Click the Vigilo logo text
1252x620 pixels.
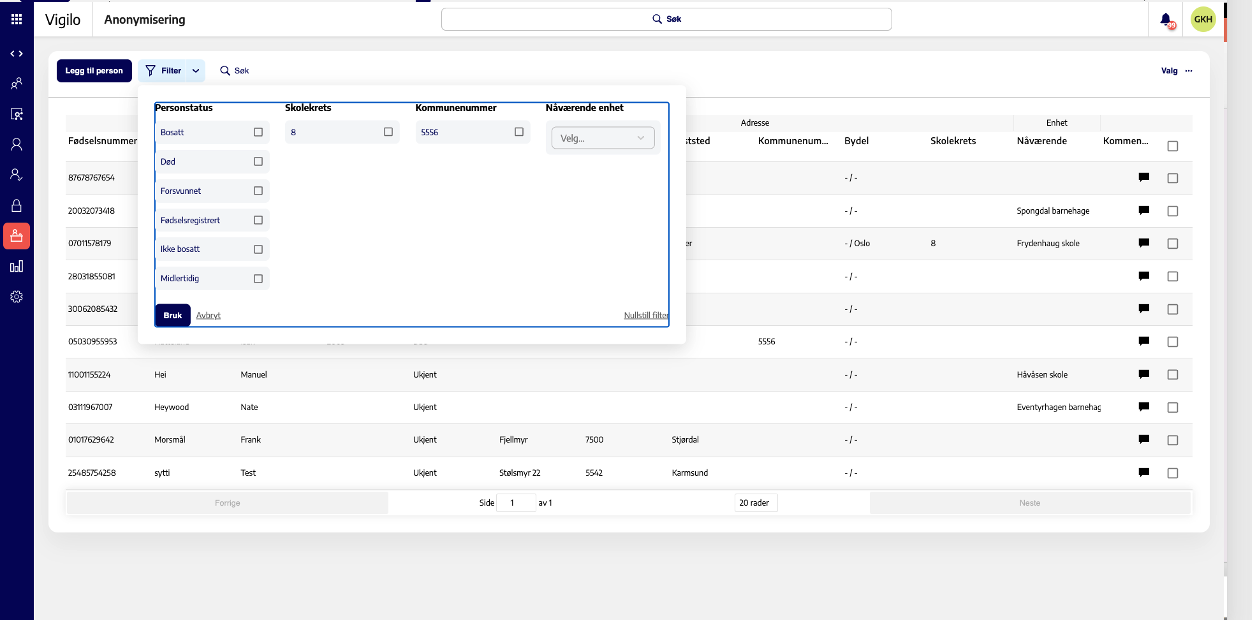[x=63, y=20]
